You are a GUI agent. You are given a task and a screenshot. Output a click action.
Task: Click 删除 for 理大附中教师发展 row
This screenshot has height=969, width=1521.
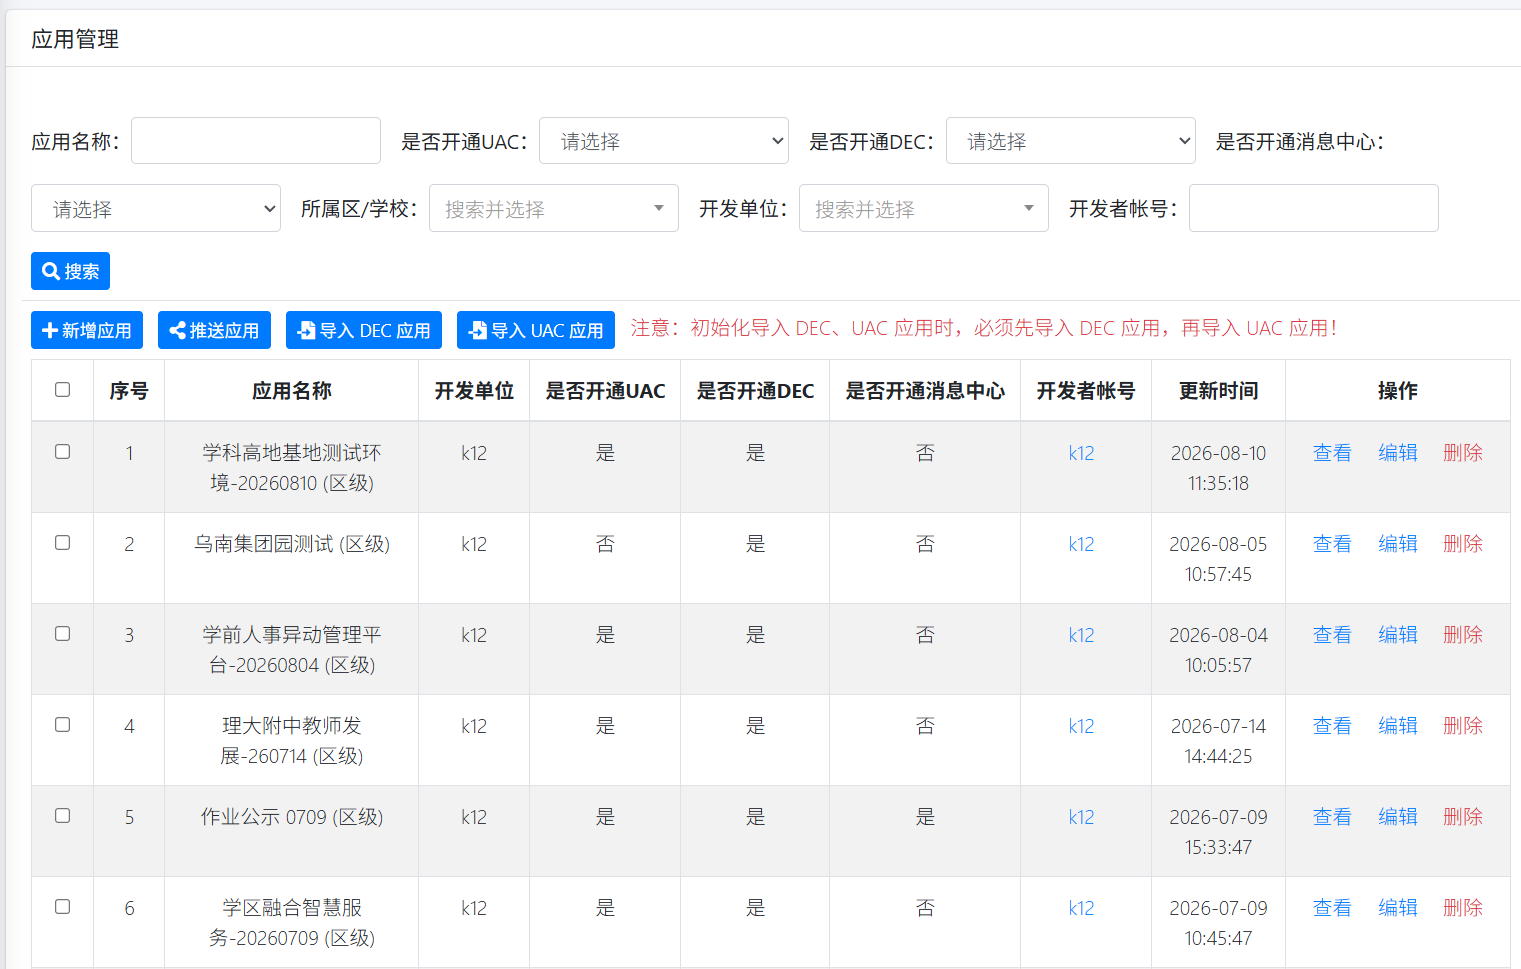[x=1463, y=726]
